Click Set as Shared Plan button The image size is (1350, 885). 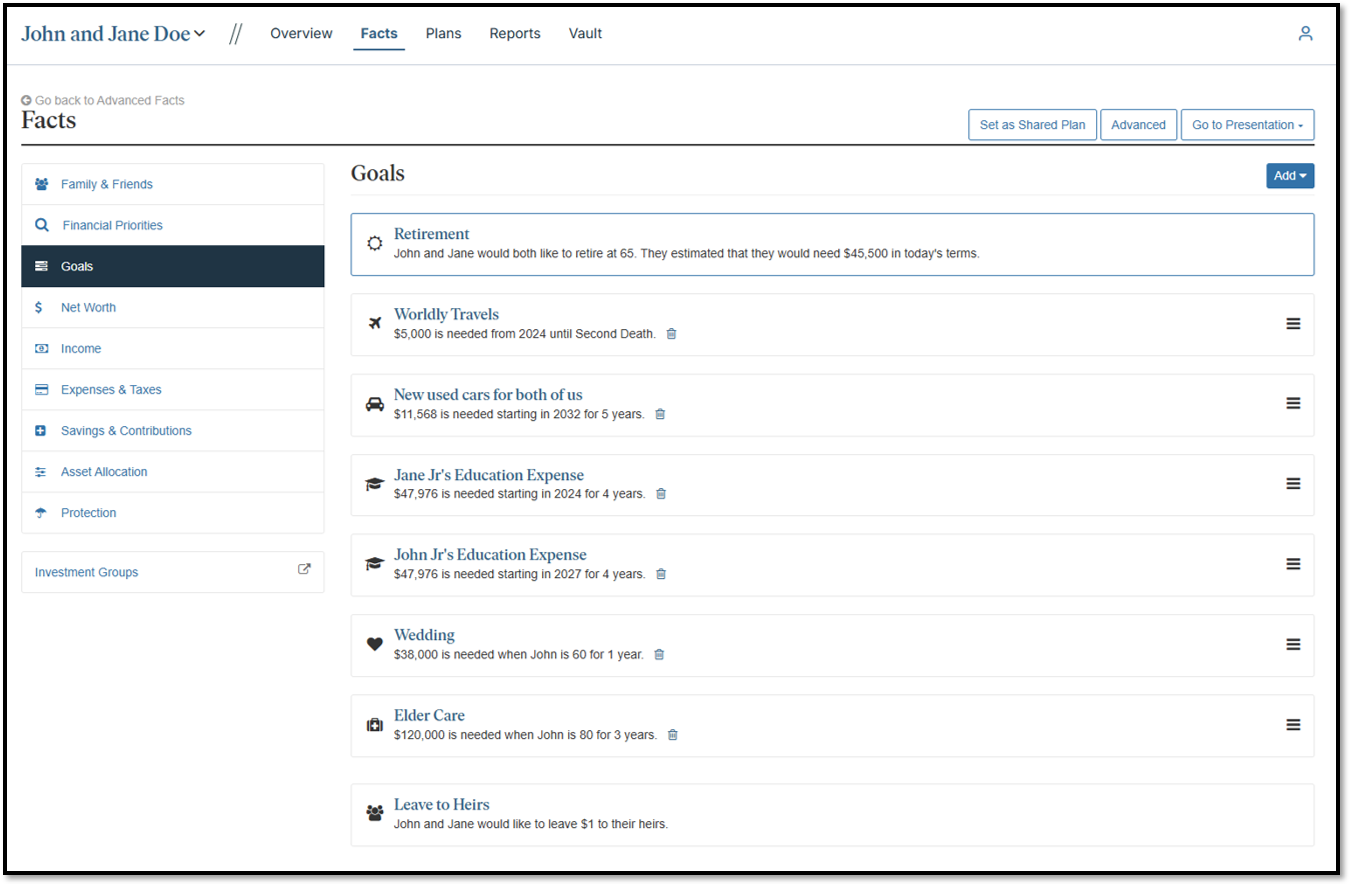tap(1032, 125)
